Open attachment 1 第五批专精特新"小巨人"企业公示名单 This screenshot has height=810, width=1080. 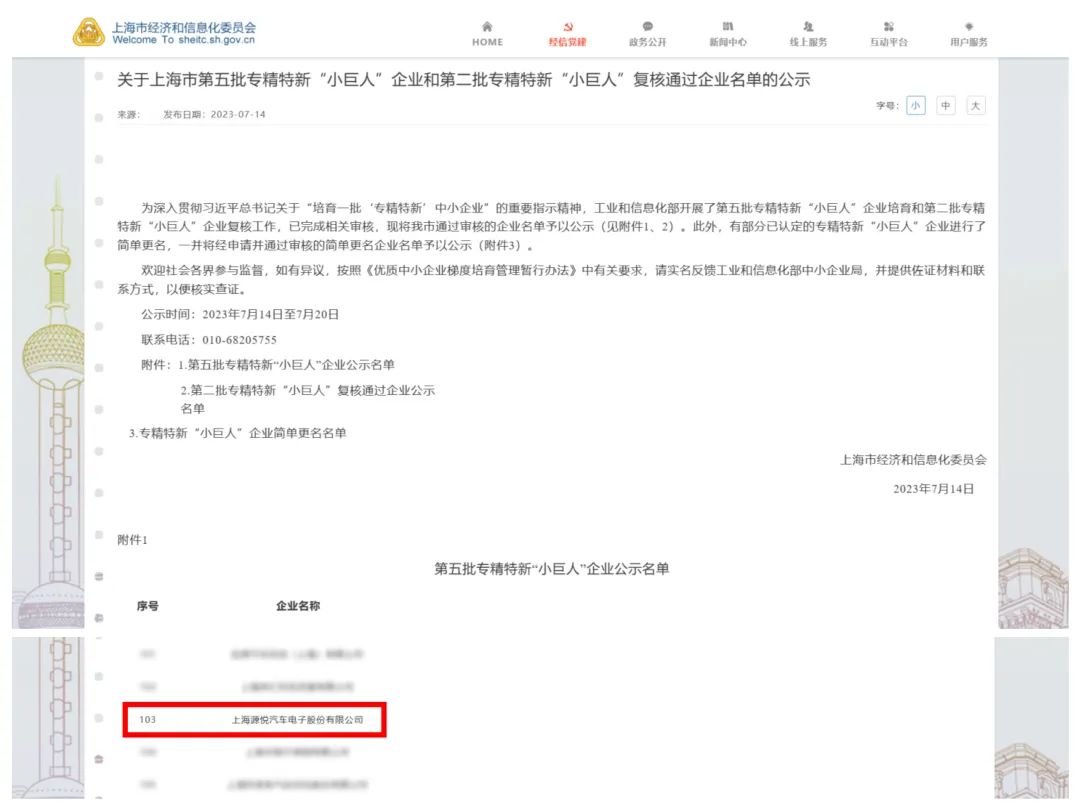(287, 365)
